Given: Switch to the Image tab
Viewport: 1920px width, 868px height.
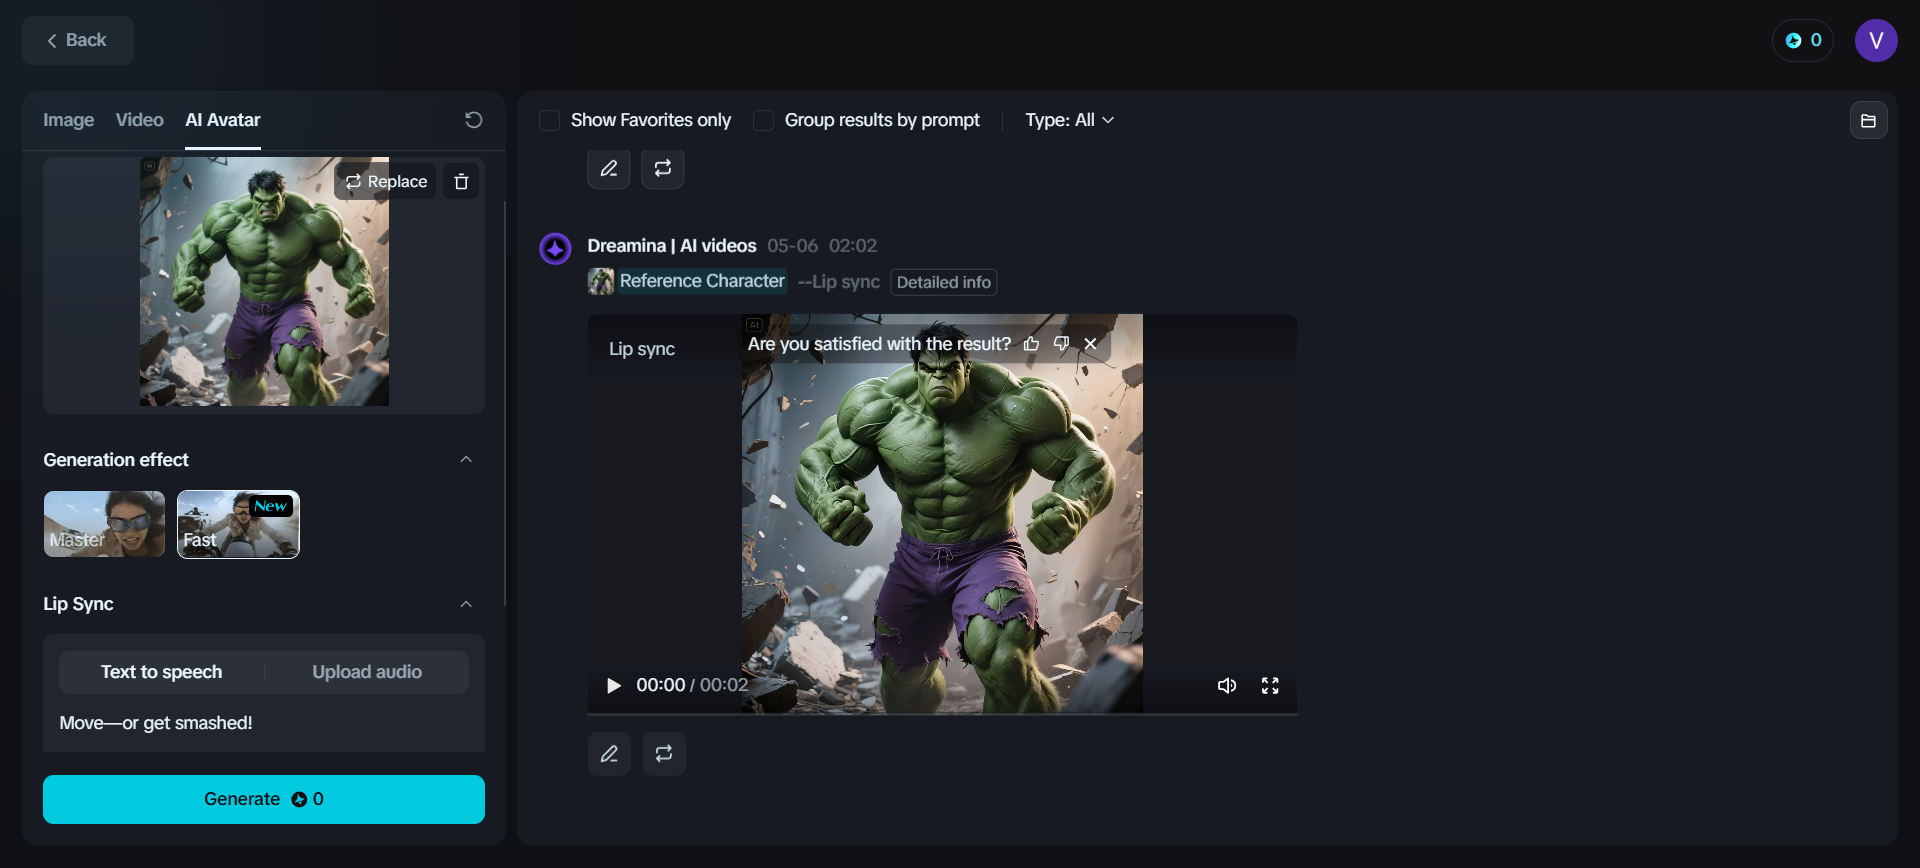Looking at the screenshot, I should (69, 120).
